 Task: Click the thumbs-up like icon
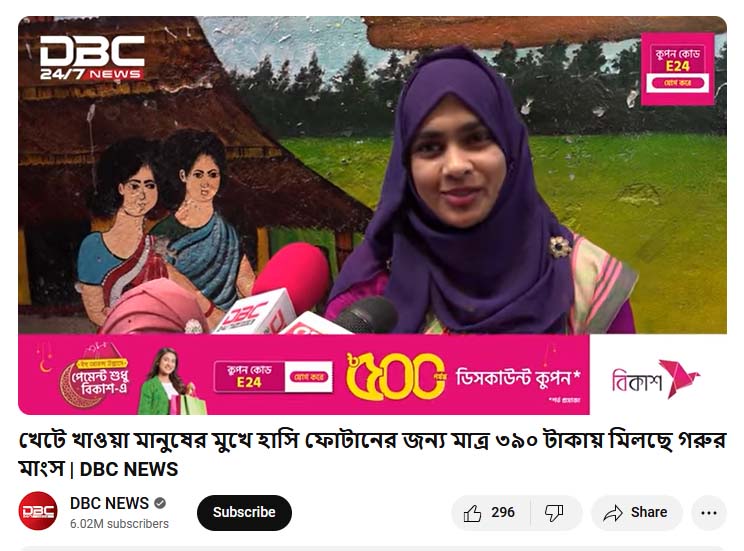click(472, 513)
